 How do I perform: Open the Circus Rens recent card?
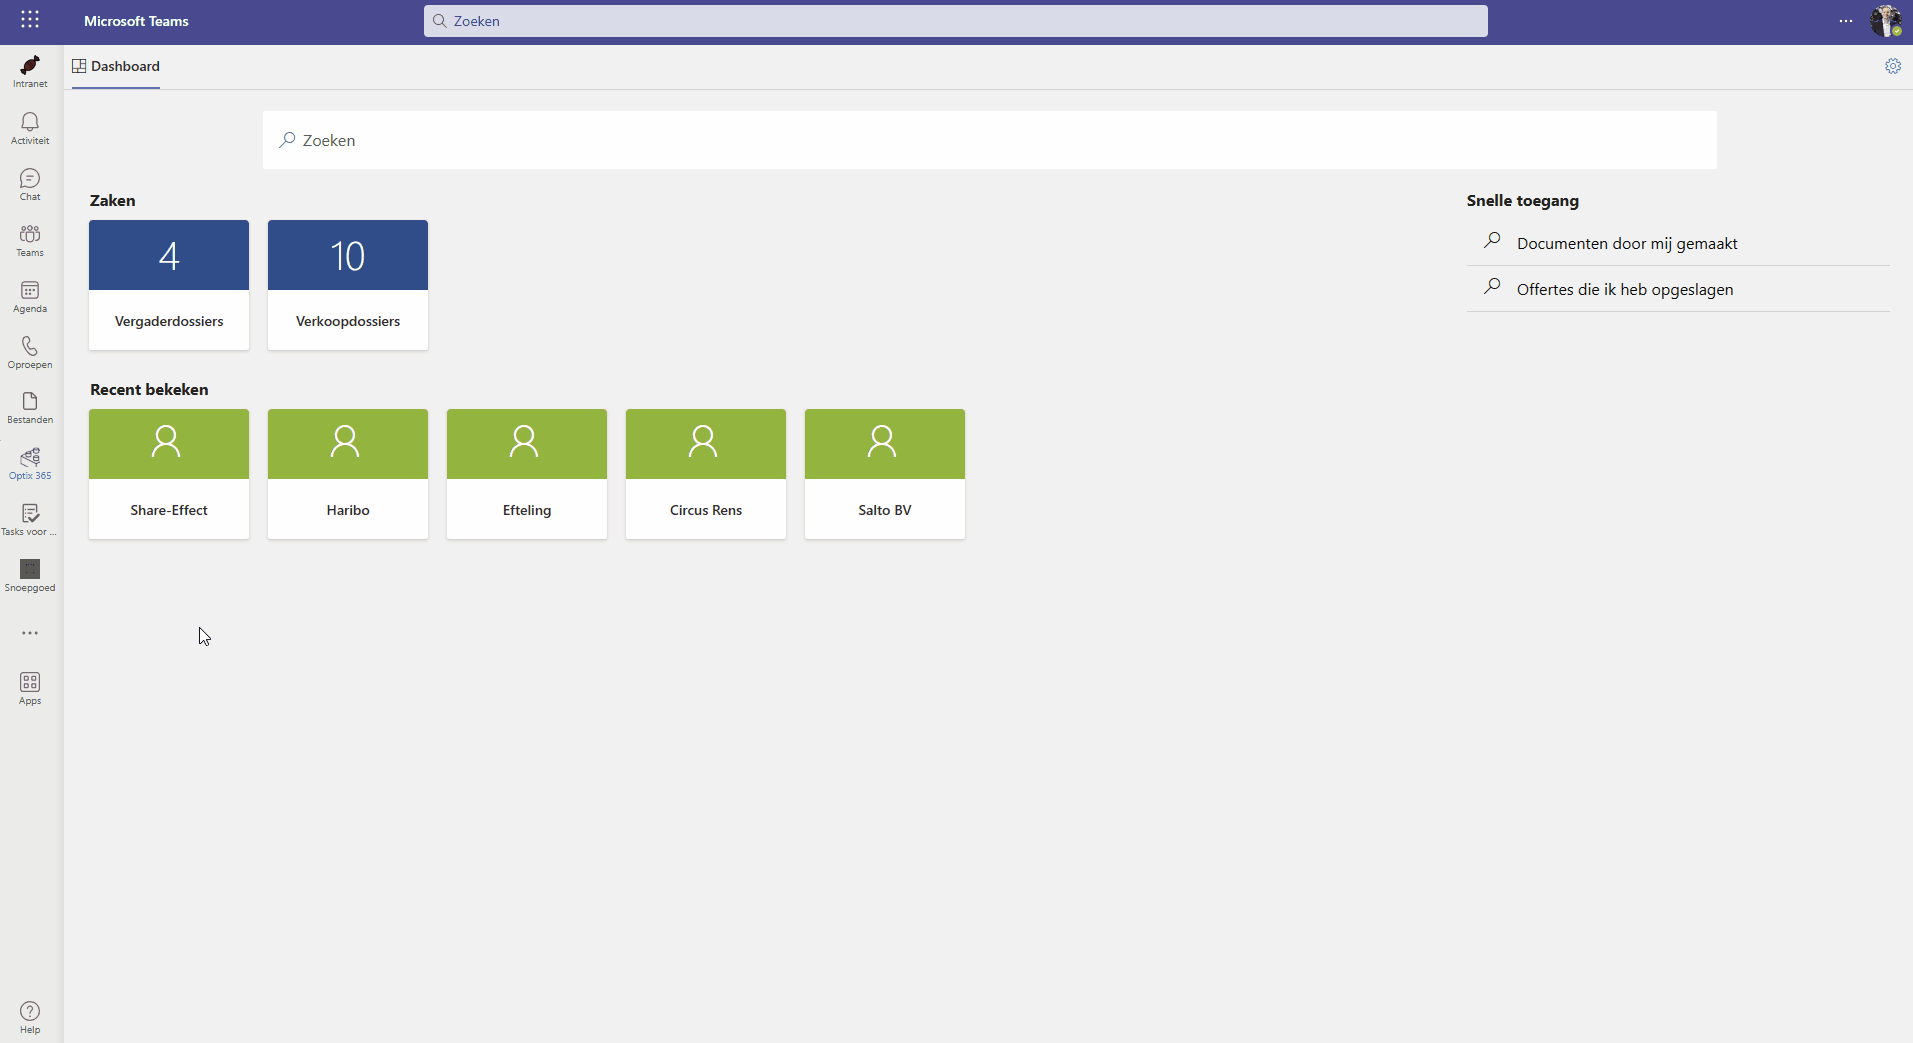pos(706,474)
